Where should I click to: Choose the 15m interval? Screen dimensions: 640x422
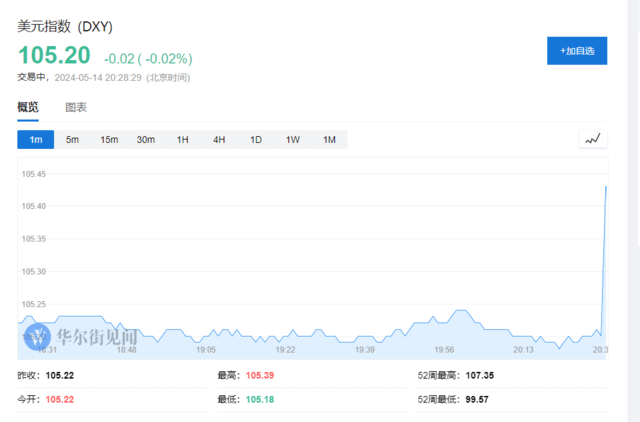click(x=109, y=140)
